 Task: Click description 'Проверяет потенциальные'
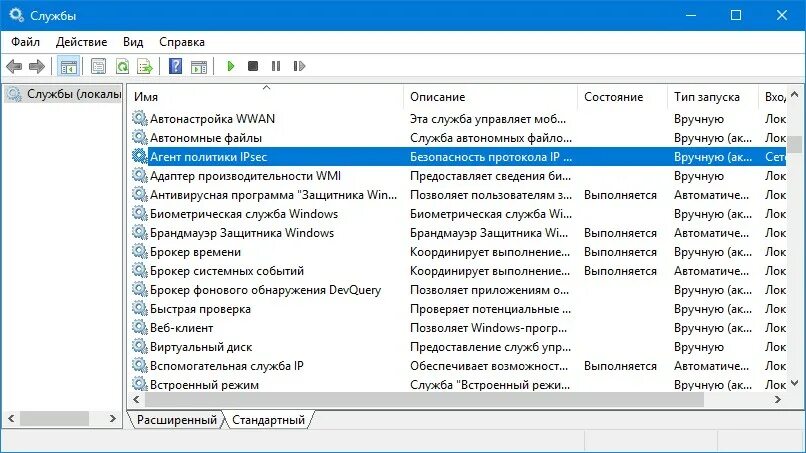coord(490,309)
